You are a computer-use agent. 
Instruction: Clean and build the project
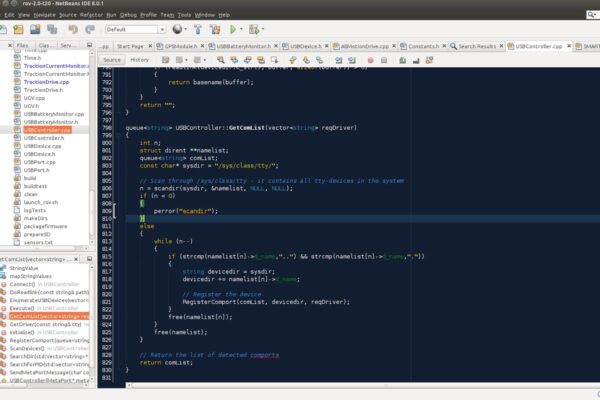click(215, 29)
